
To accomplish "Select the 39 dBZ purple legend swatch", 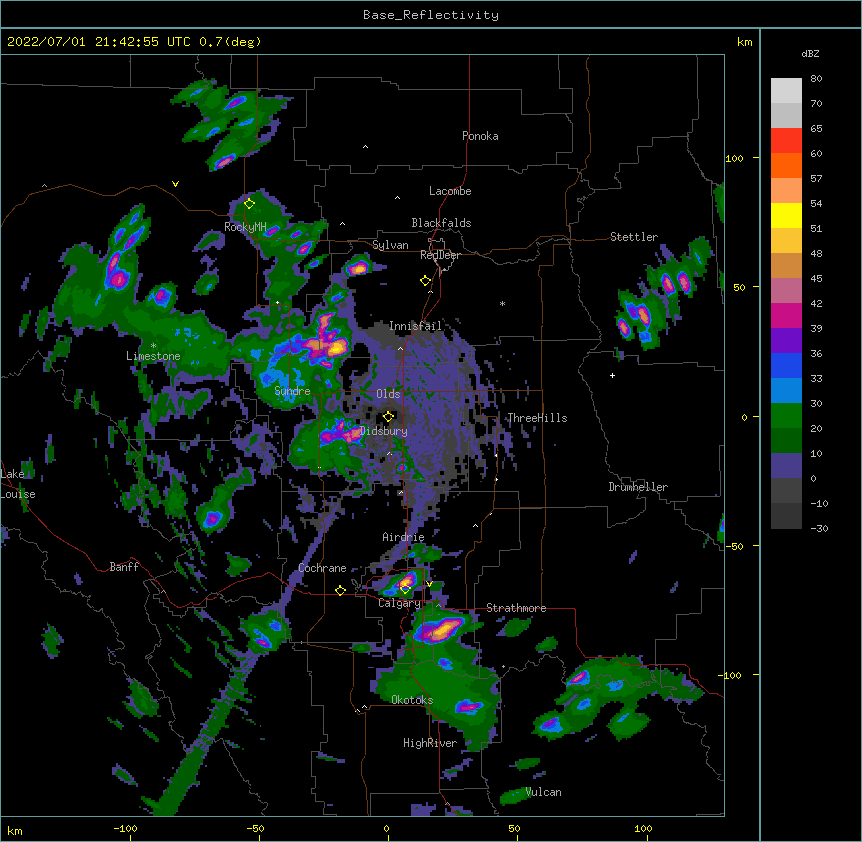I will tap(786, 341).
